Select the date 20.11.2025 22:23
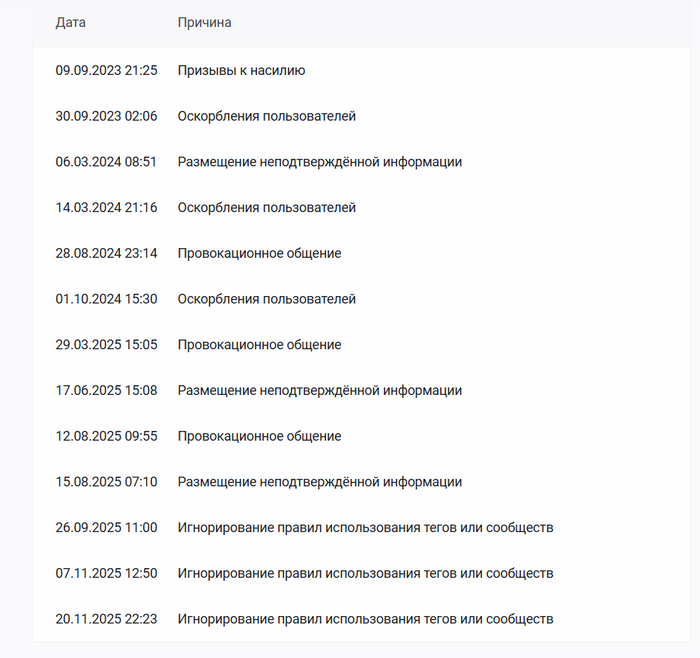The height and width of the screenshot is (658, 700). 106,619
